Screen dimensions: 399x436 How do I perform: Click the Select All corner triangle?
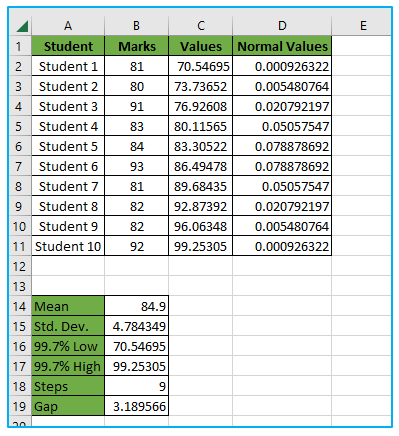coord(21,26)
